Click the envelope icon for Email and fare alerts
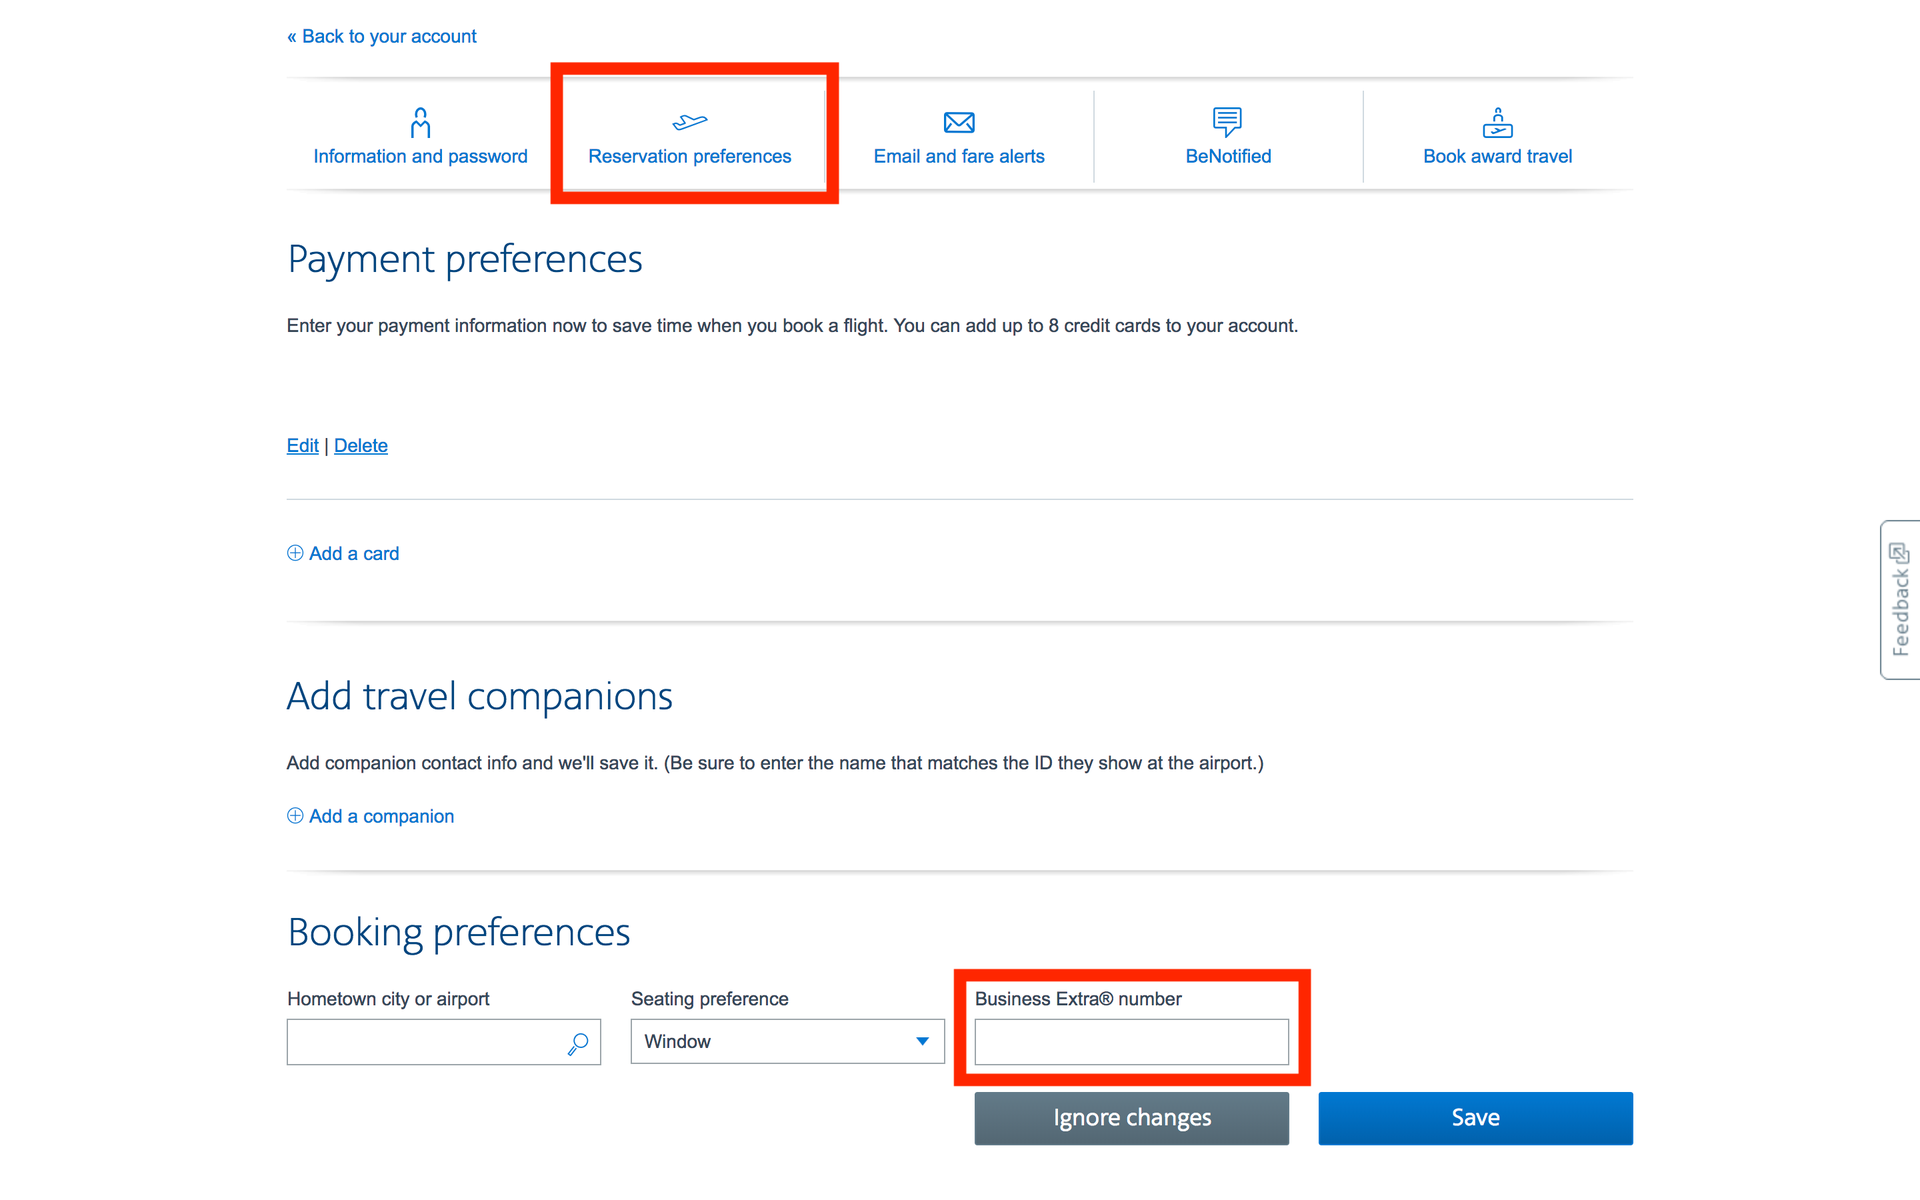Image resolution: width=1920 pixels, height=1200 pixels. 958,122
